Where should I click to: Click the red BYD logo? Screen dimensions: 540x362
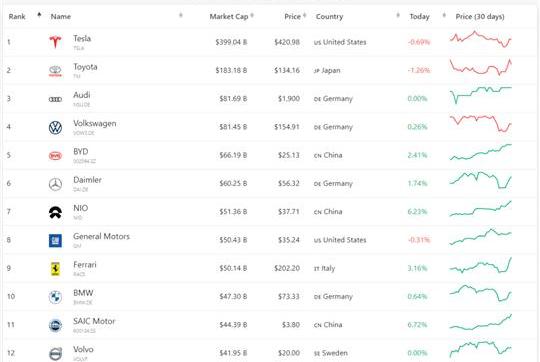point(55,156)
